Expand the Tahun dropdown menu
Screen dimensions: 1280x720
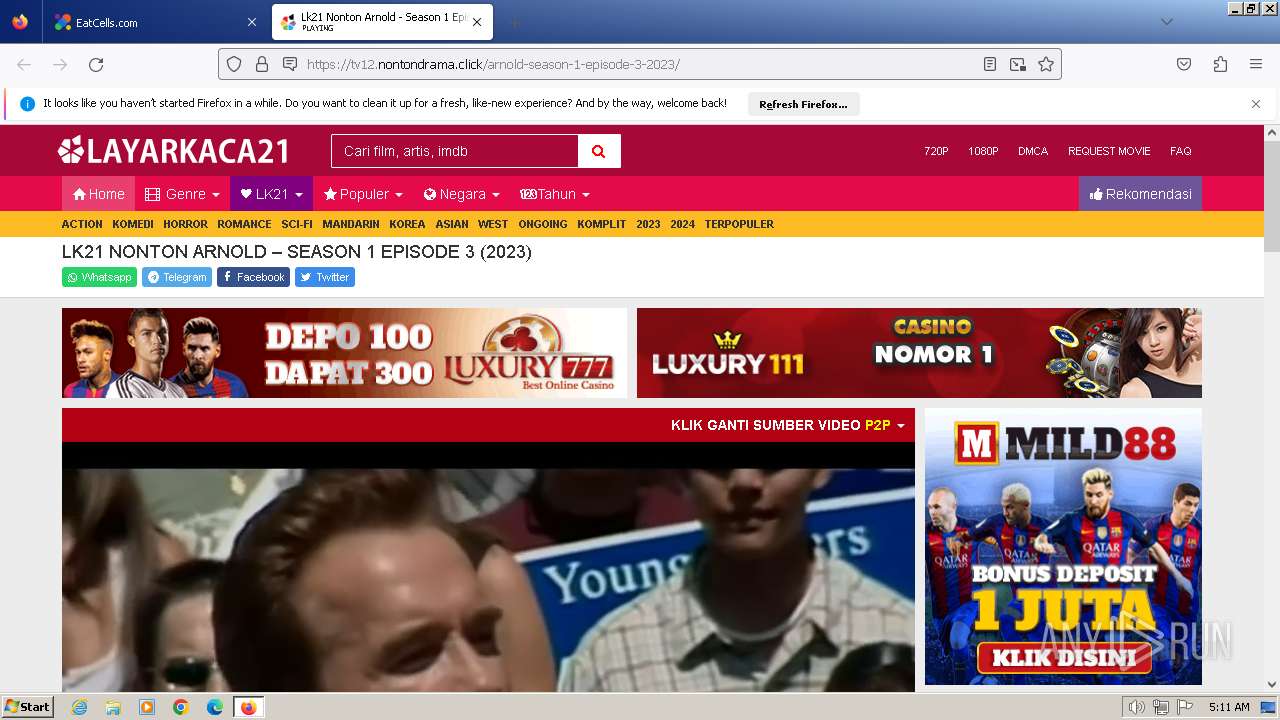pos(555,194)
